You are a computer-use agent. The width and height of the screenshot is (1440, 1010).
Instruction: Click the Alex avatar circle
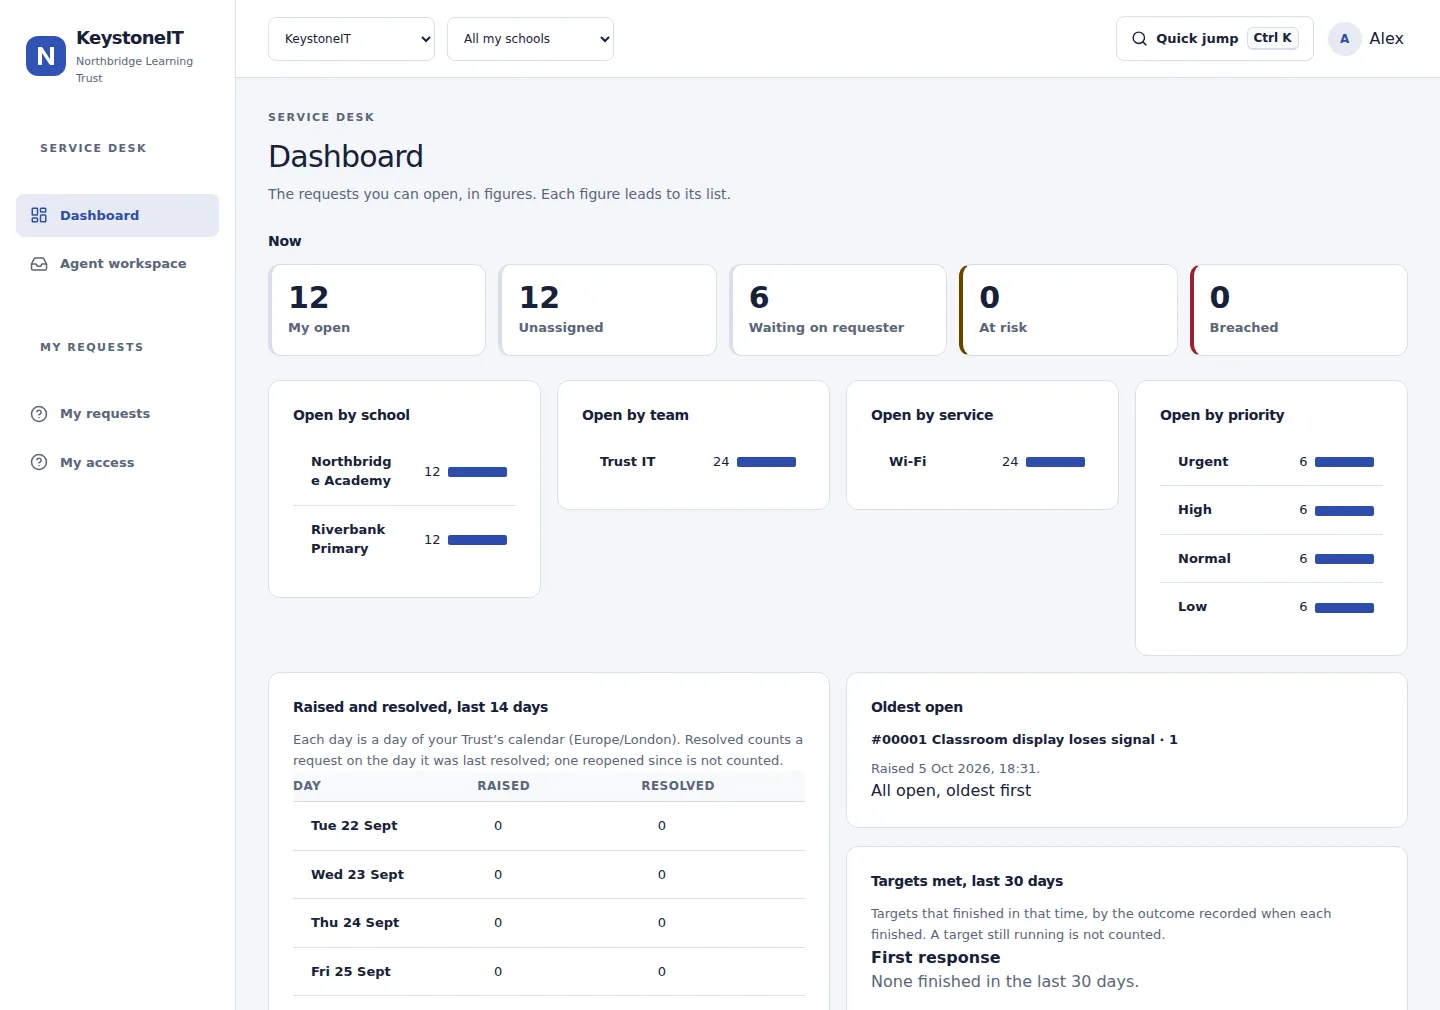(x=1344, y=39)
